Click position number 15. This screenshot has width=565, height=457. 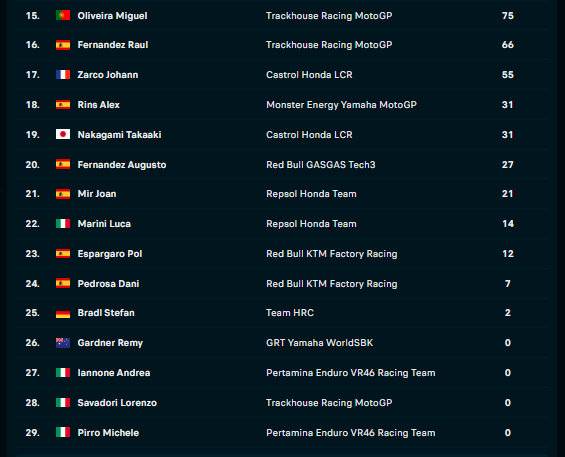[32, 15]
